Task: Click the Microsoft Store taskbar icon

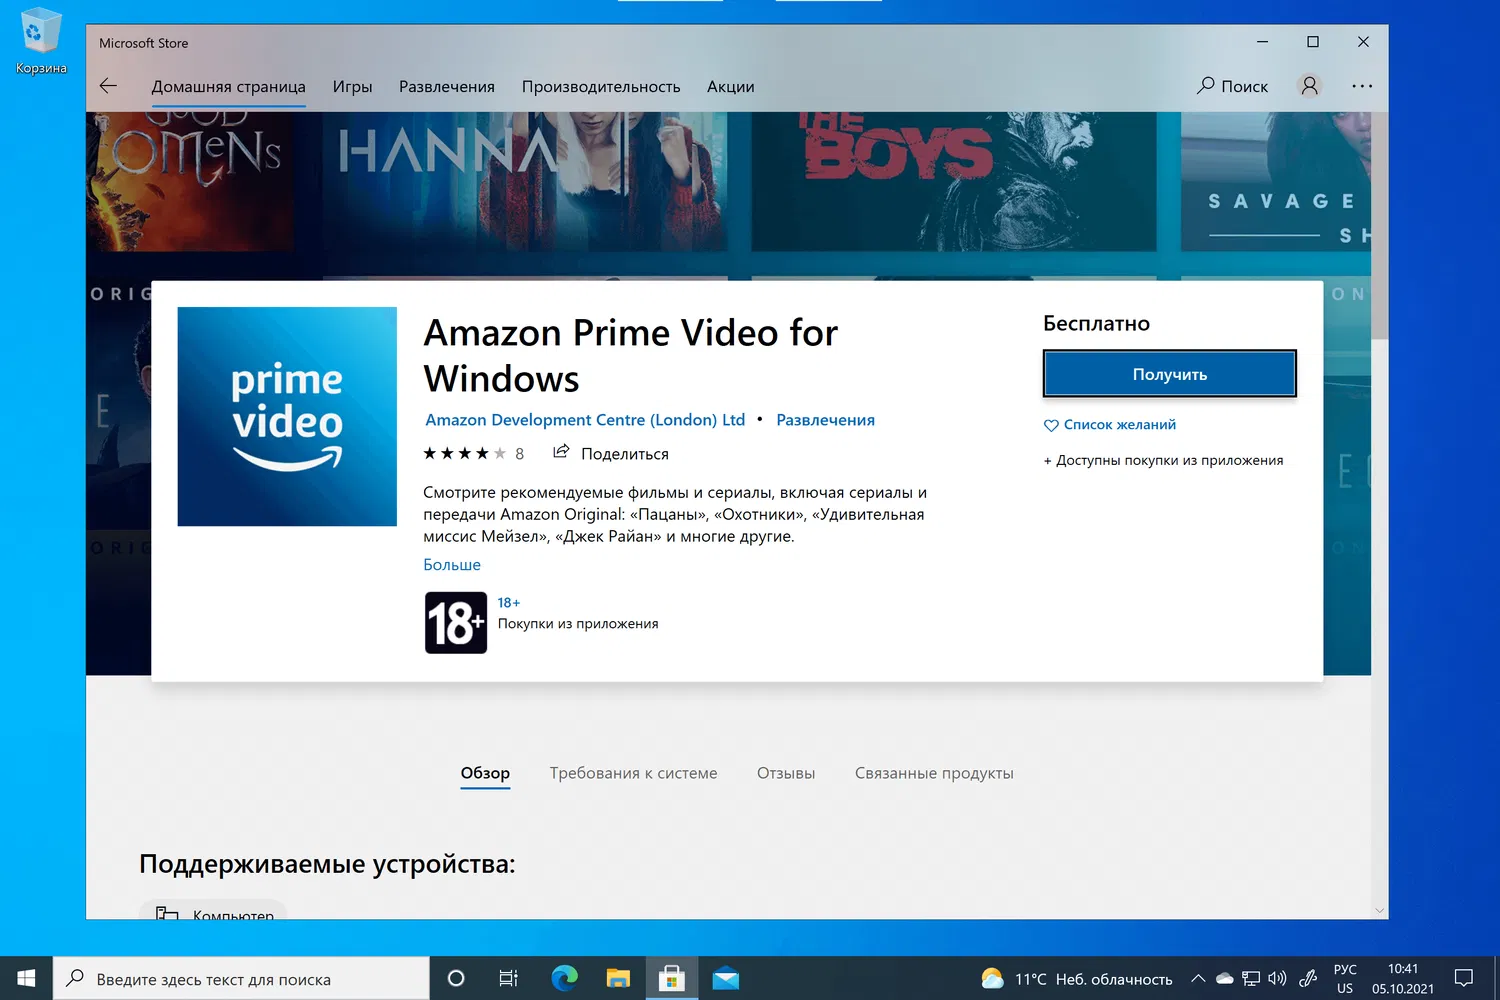Action: tap(671, 978)
